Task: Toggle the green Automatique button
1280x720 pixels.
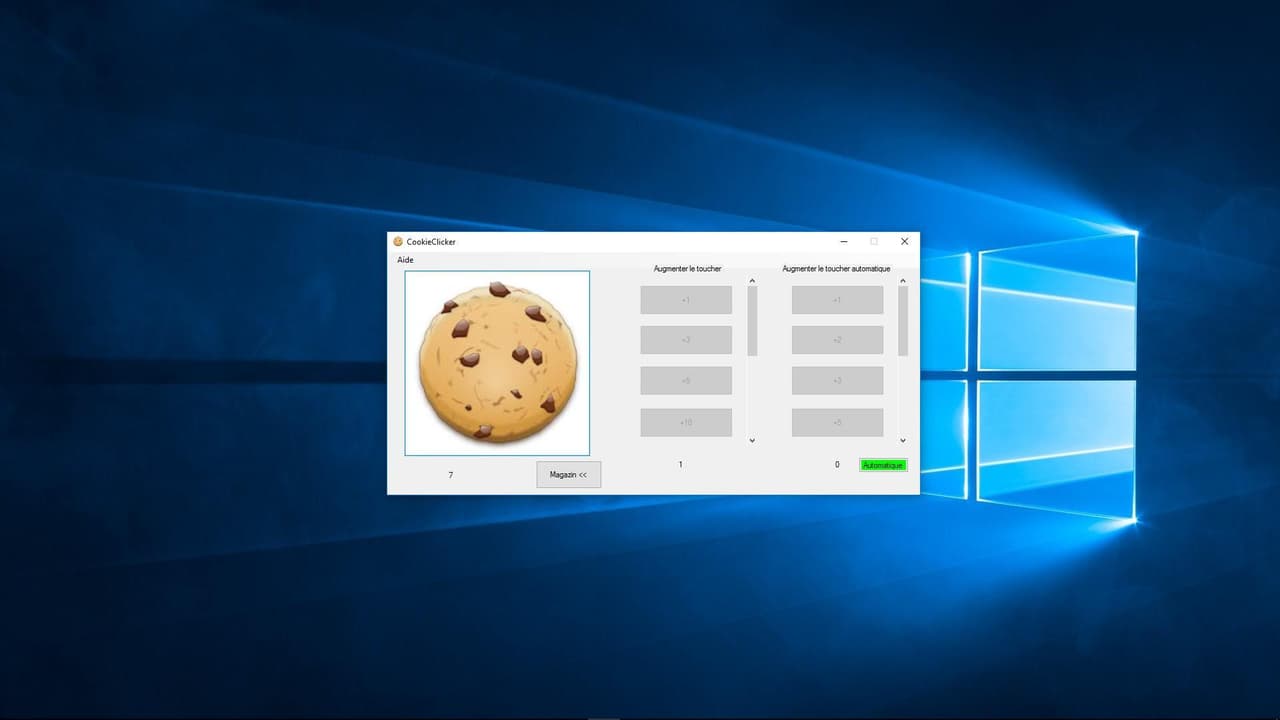Action: point(883,465)
